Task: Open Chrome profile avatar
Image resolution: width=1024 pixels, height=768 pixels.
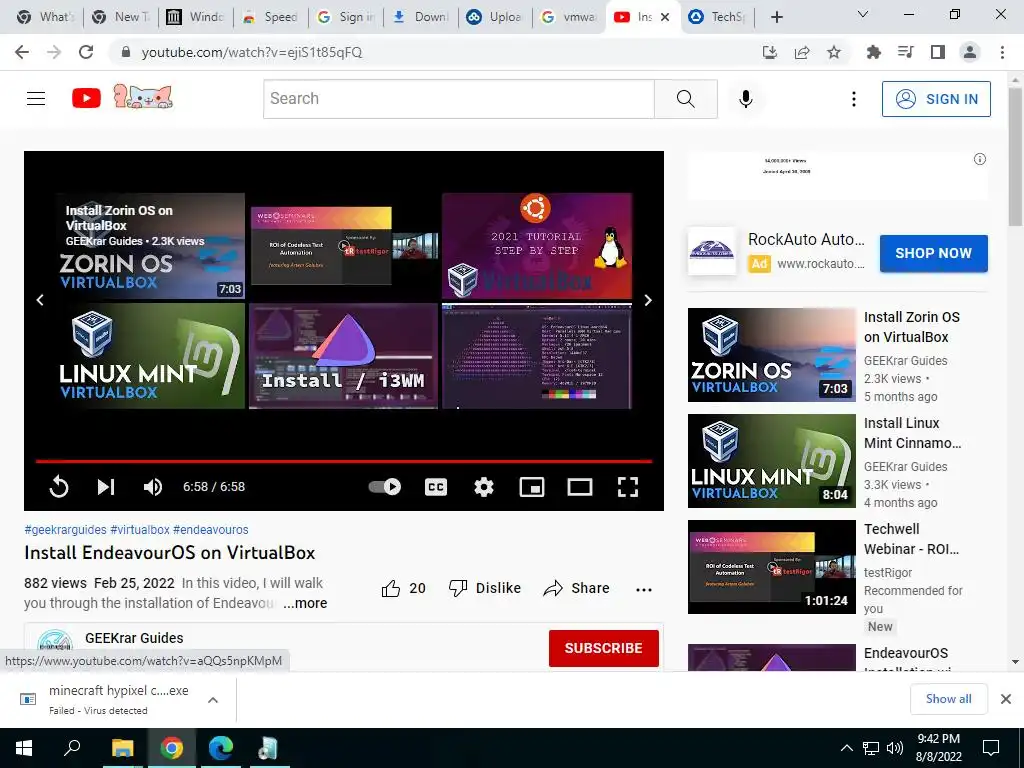Action: (970, 52)
